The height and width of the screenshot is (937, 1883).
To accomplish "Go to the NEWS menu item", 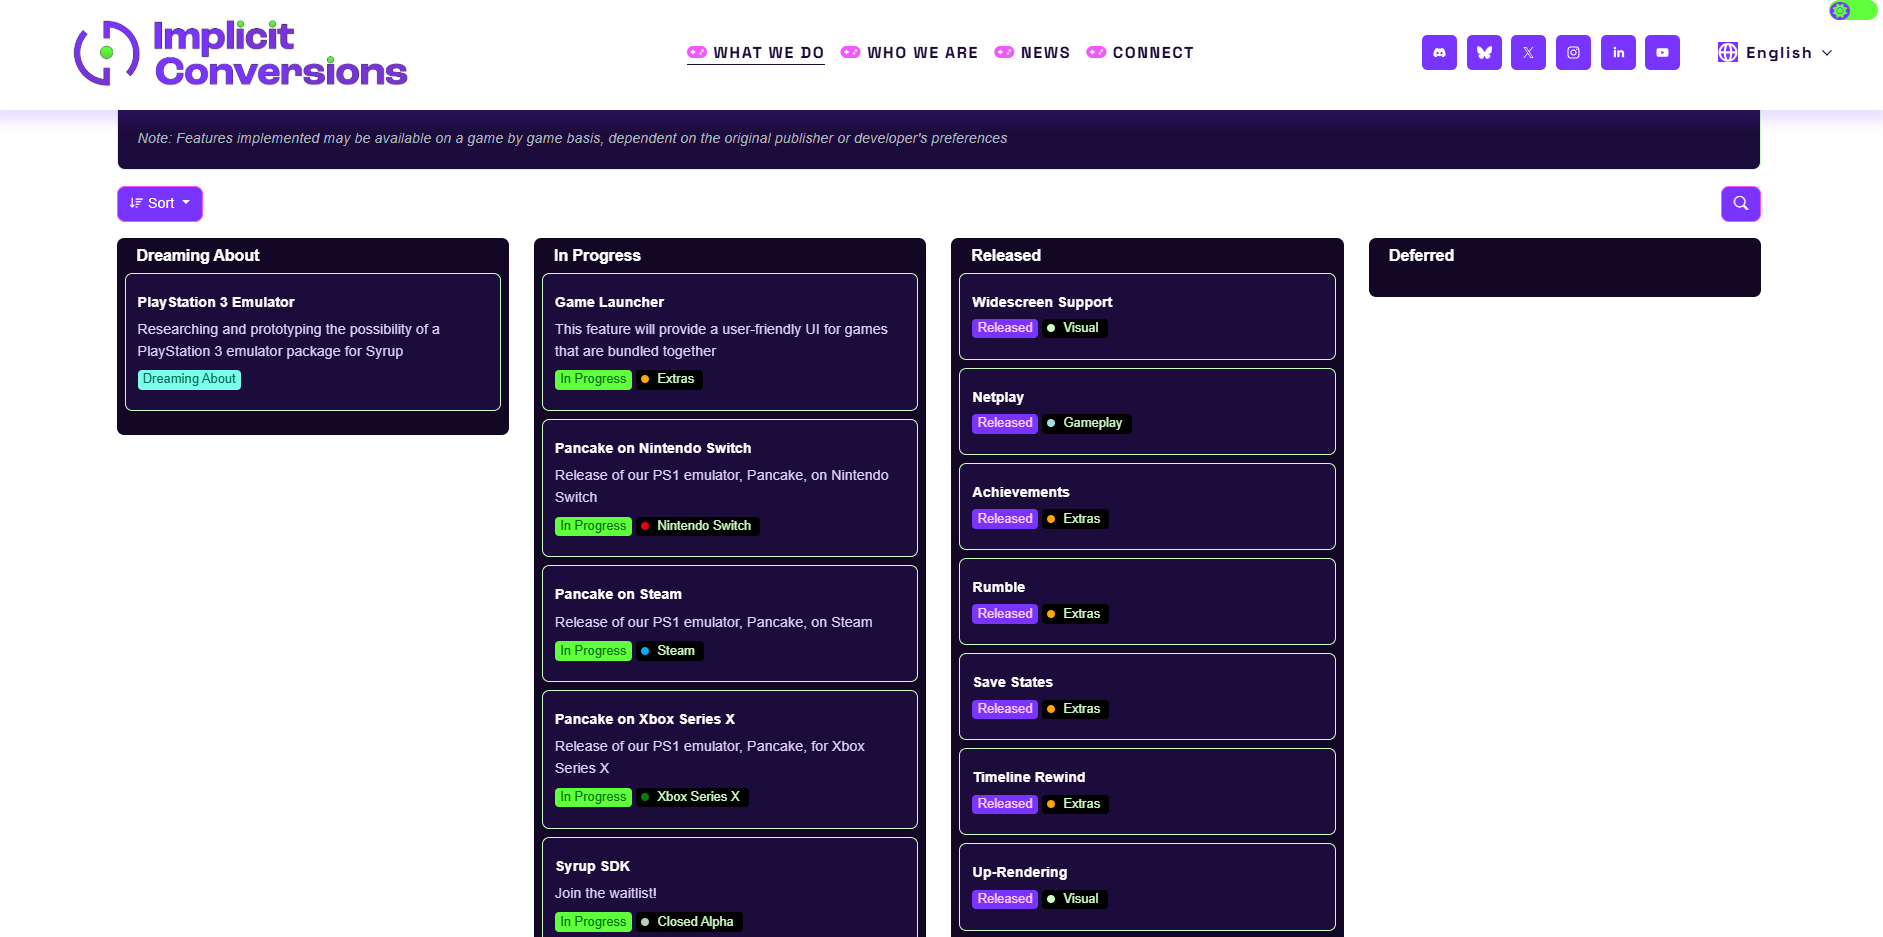I will 1032,53.
